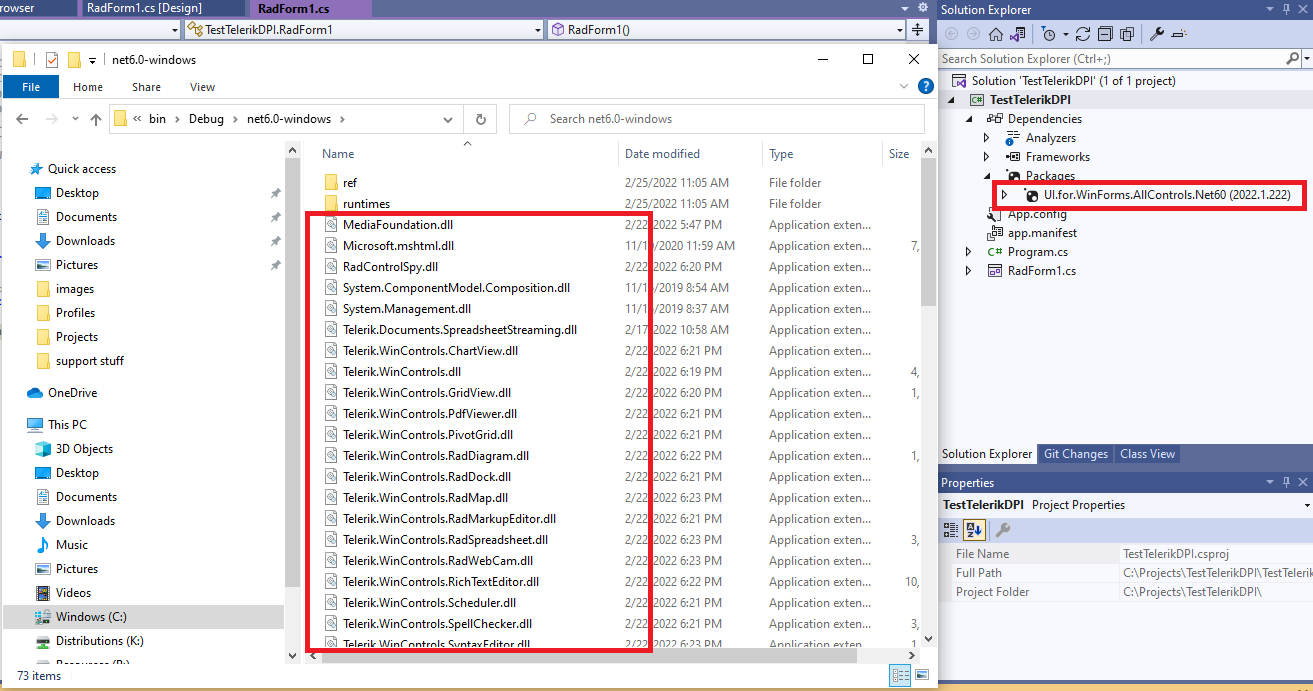
Task: Open Home ribbon tab in Explorer
Action: pos(88,88)
